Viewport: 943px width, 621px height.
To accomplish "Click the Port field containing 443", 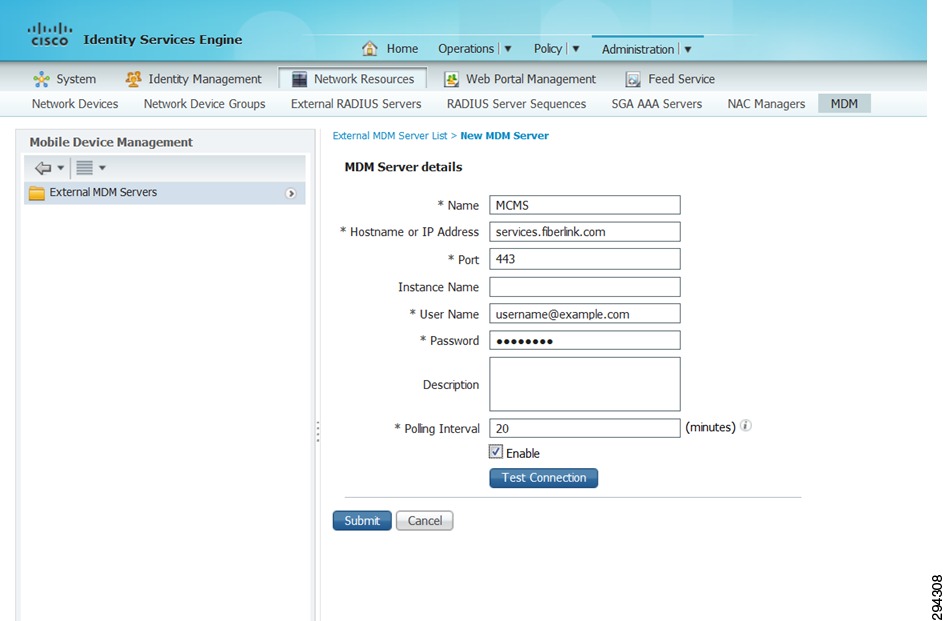I will pyautogui.click(x=585, y=259).
